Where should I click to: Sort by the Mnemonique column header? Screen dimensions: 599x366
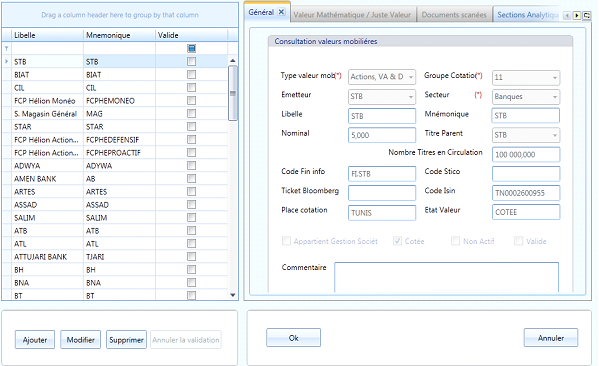(119, 35)
